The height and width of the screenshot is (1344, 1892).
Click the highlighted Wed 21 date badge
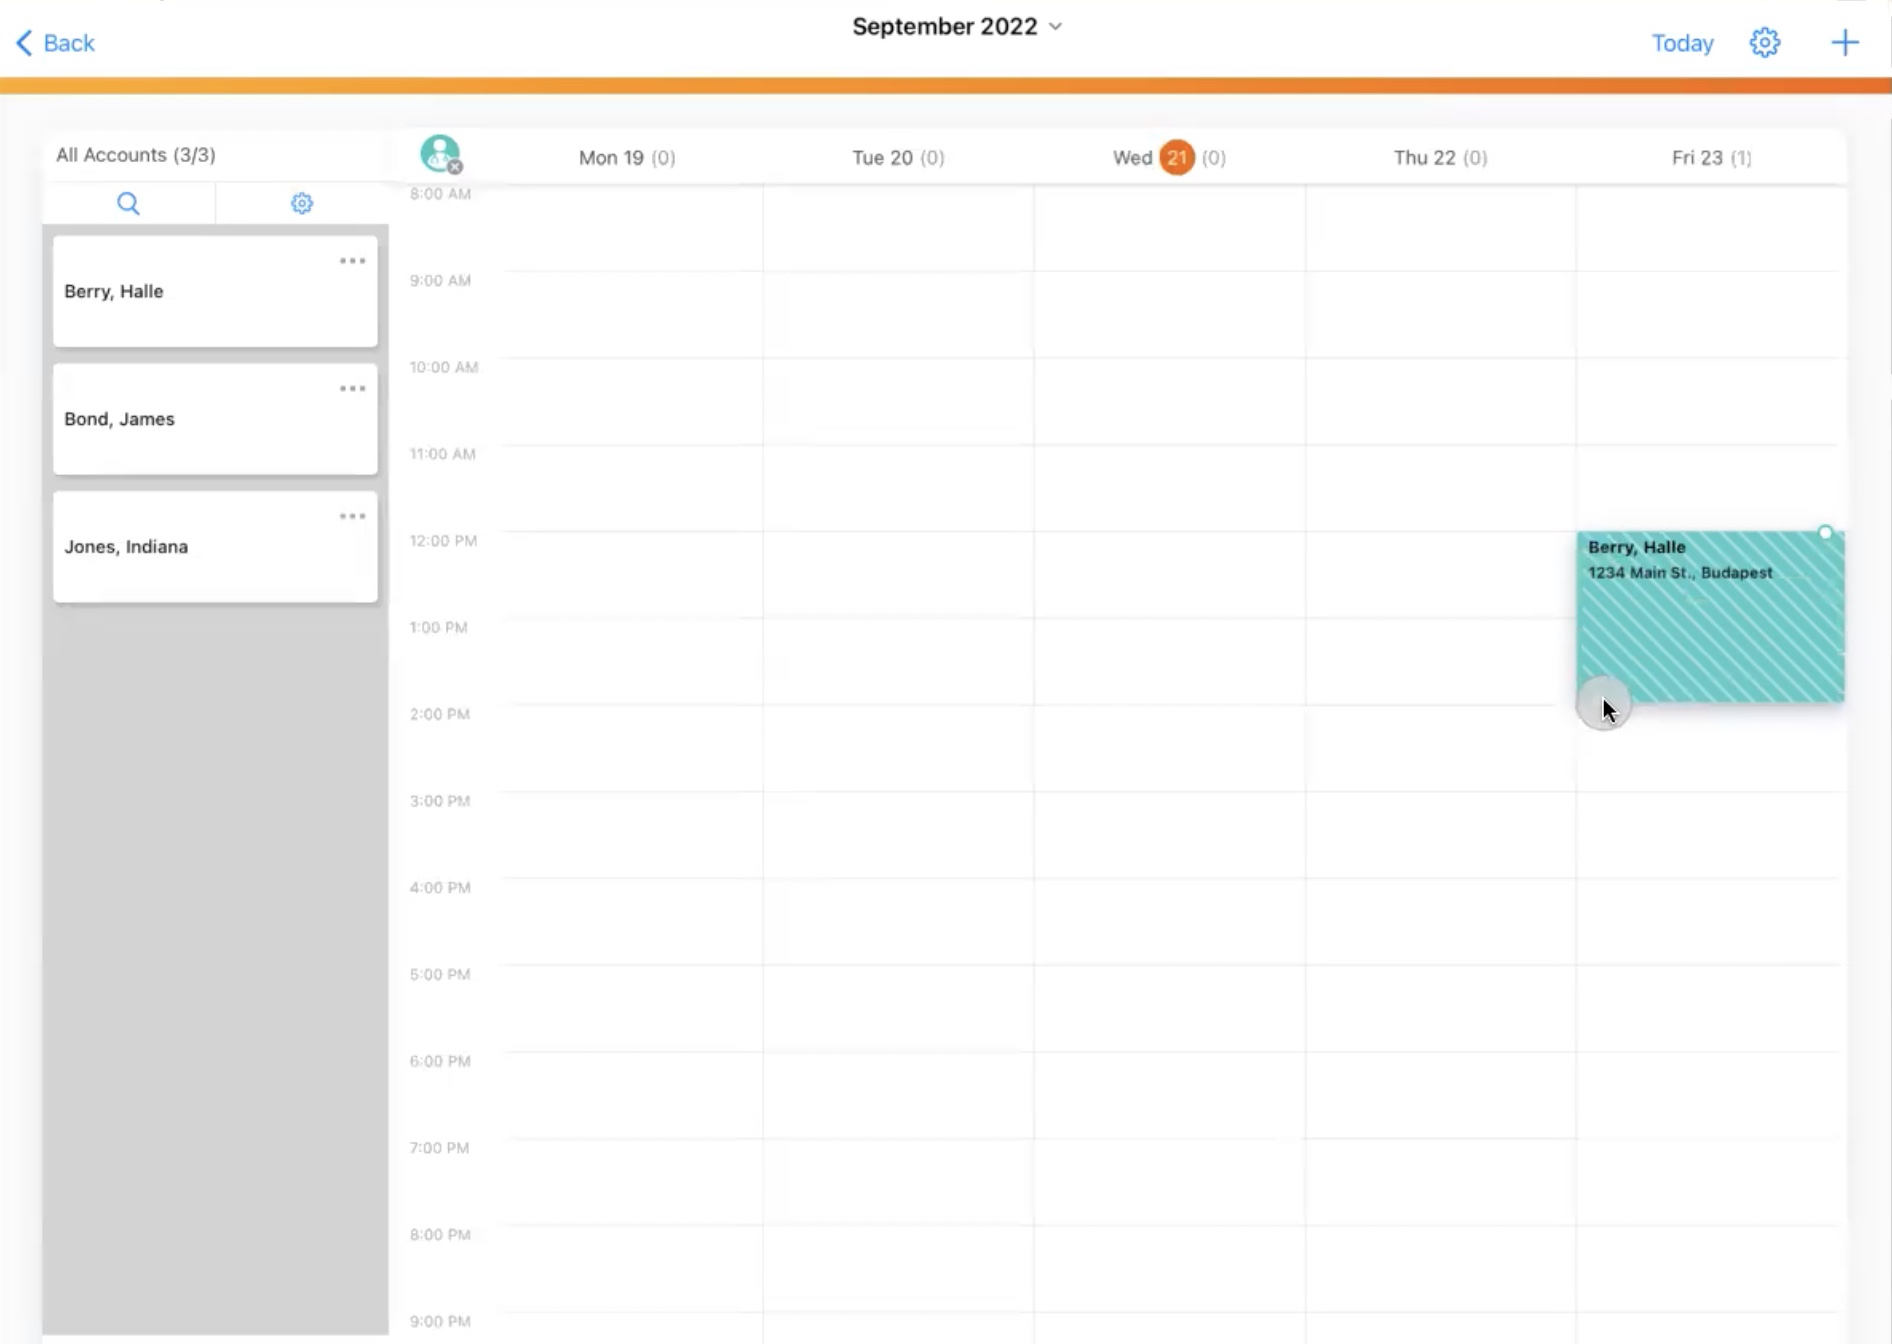1176,158
